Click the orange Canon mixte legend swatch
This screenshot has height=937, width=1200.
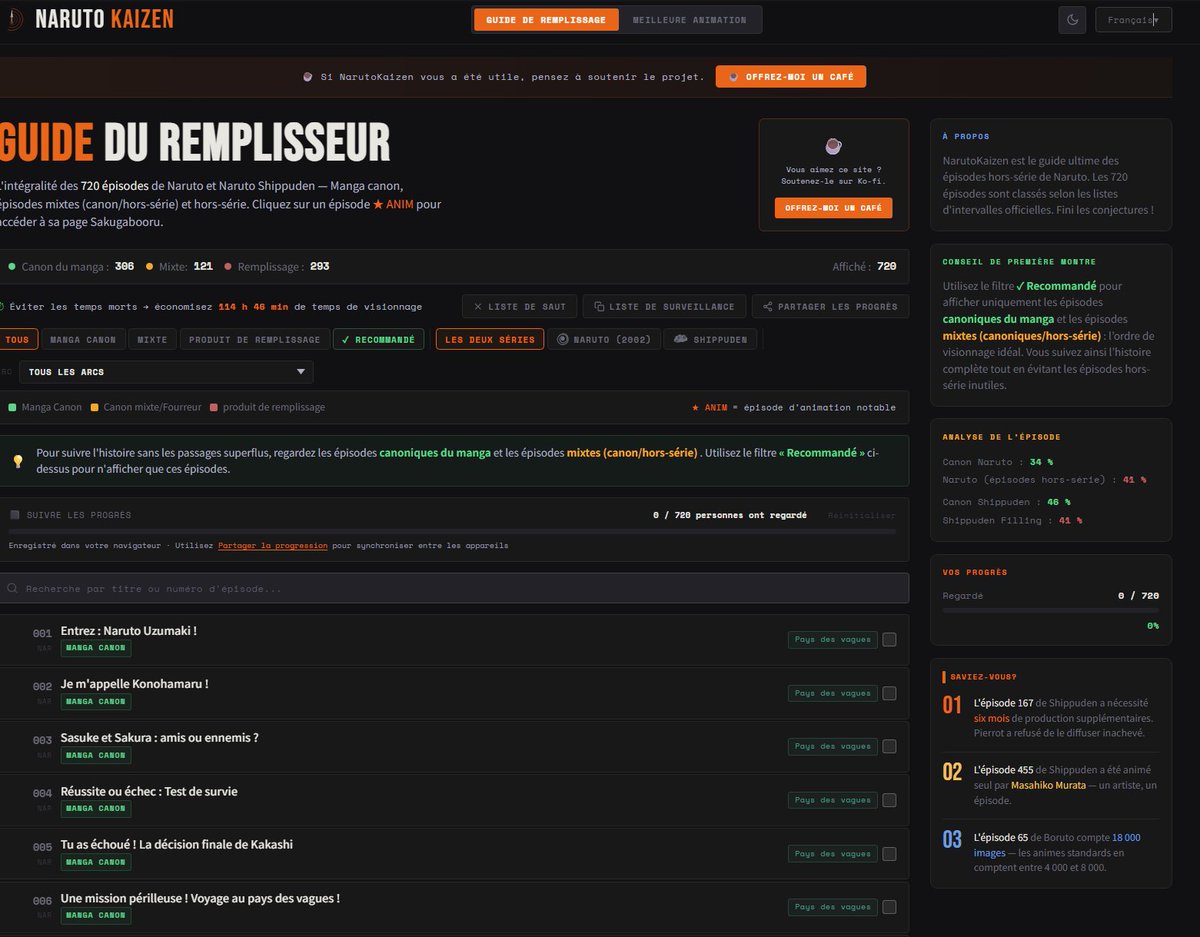pos(94,407)
